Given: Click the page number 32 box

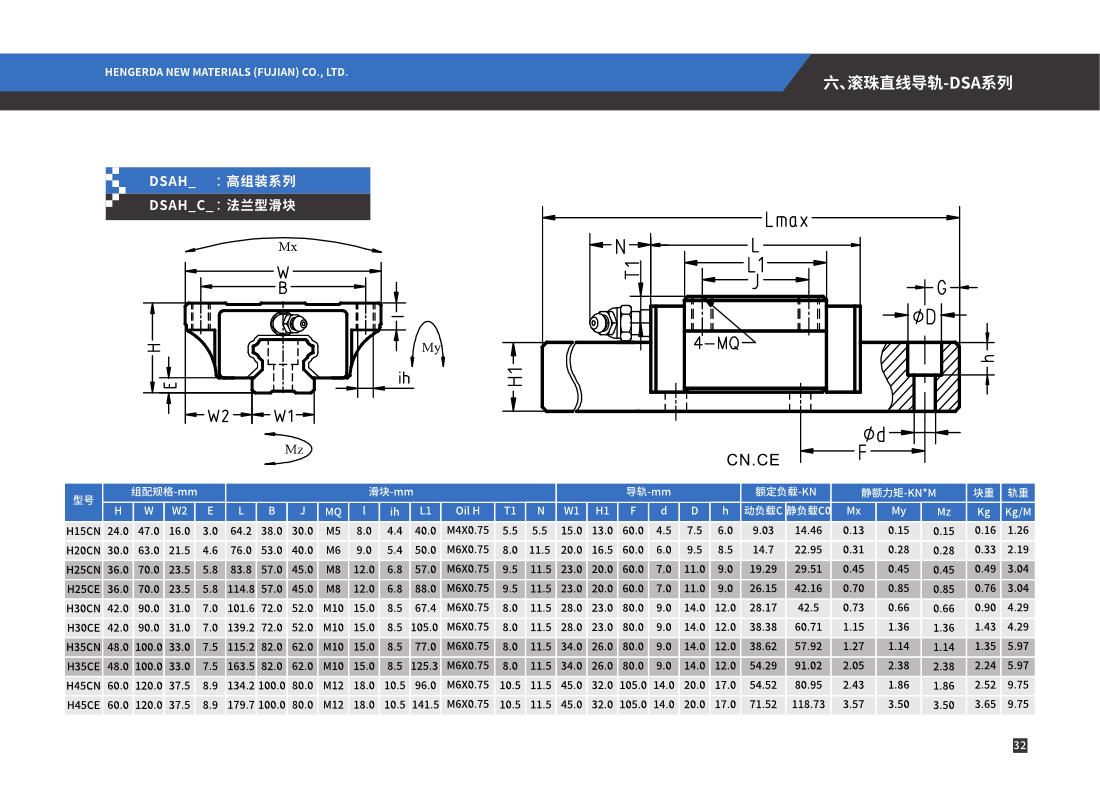Looking at the screenshot, I should pos(1020,746).
